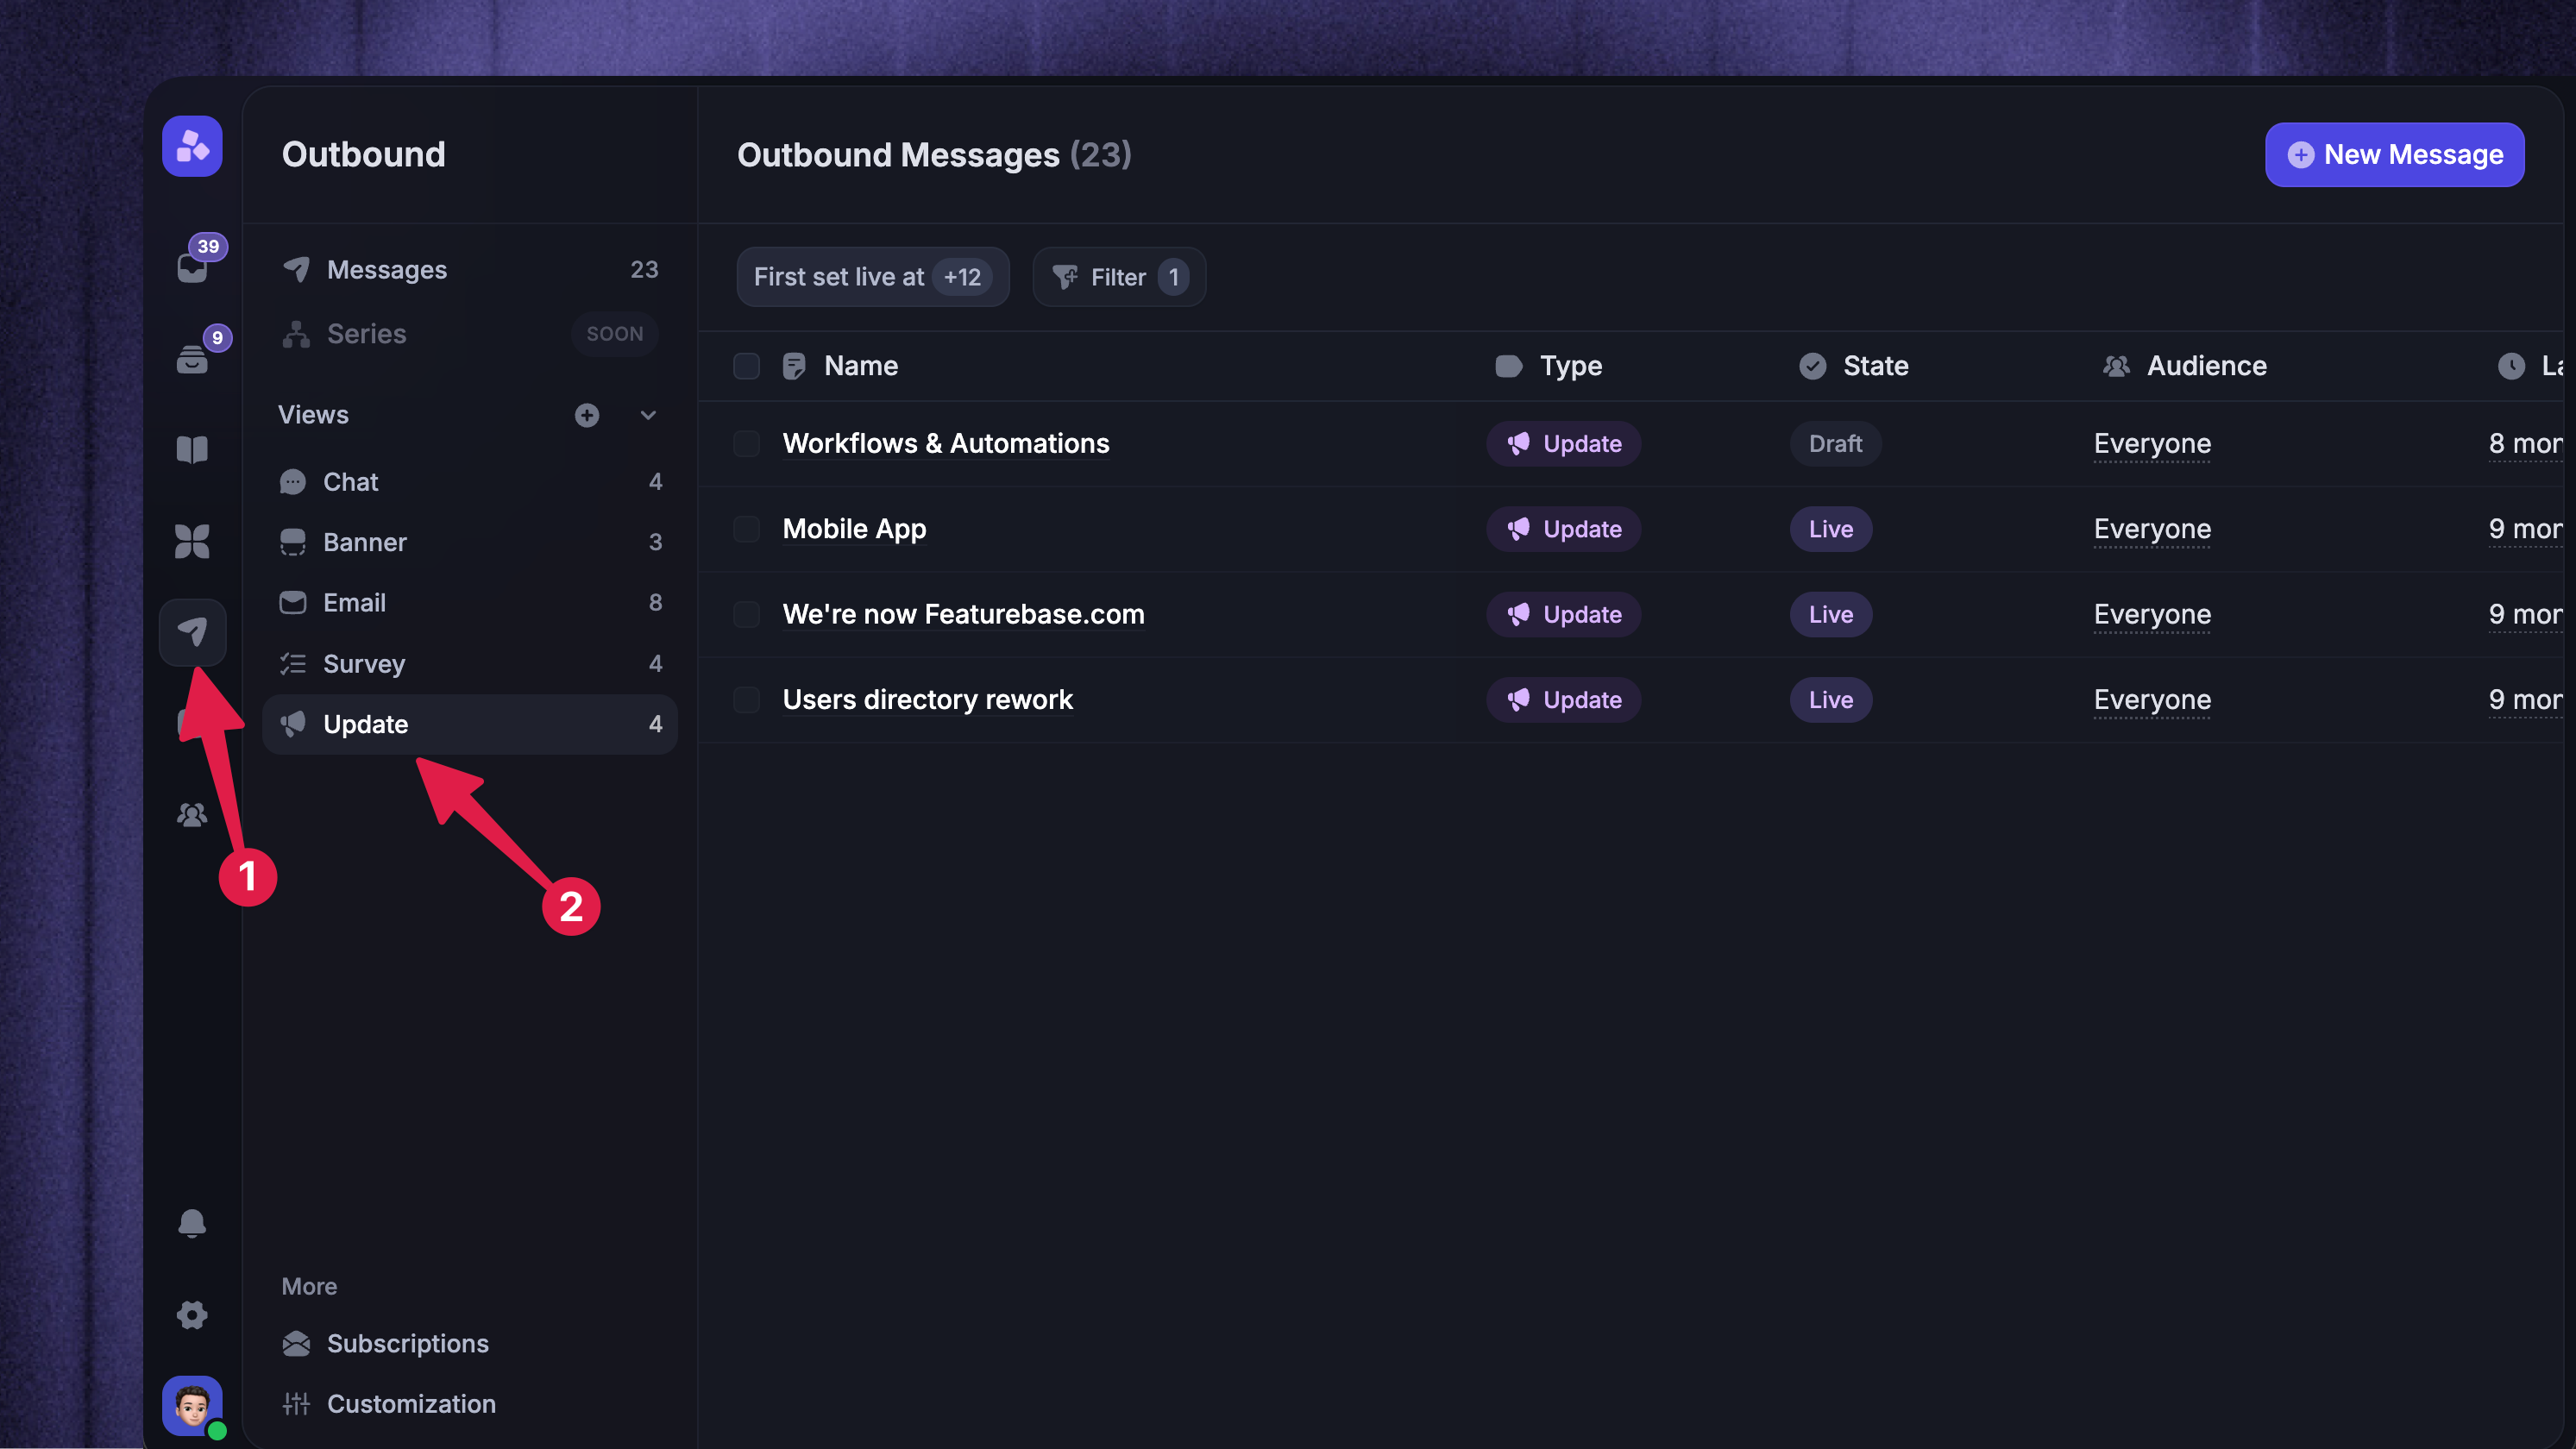The image size is (2576, 1449).
Task: Click Everyone audience in Mobile App row
Action: (x=2152, y=529)
